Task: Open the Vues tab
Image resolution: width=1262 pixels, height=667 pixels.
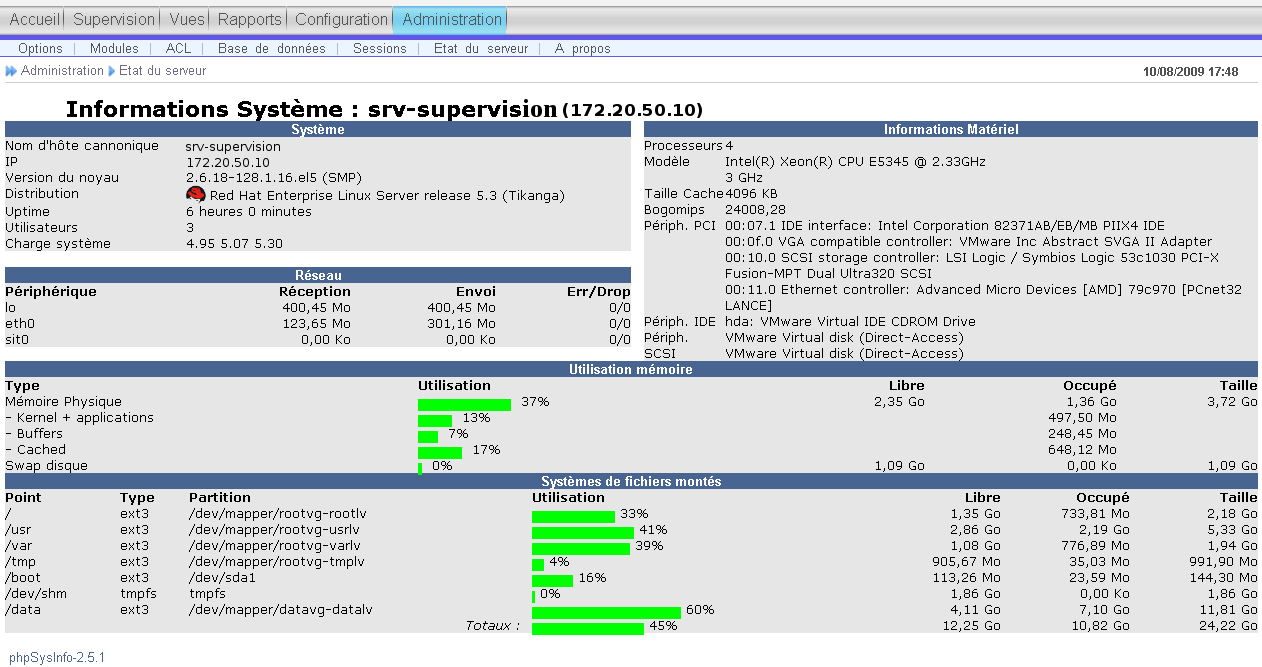Action: [187, 19]
